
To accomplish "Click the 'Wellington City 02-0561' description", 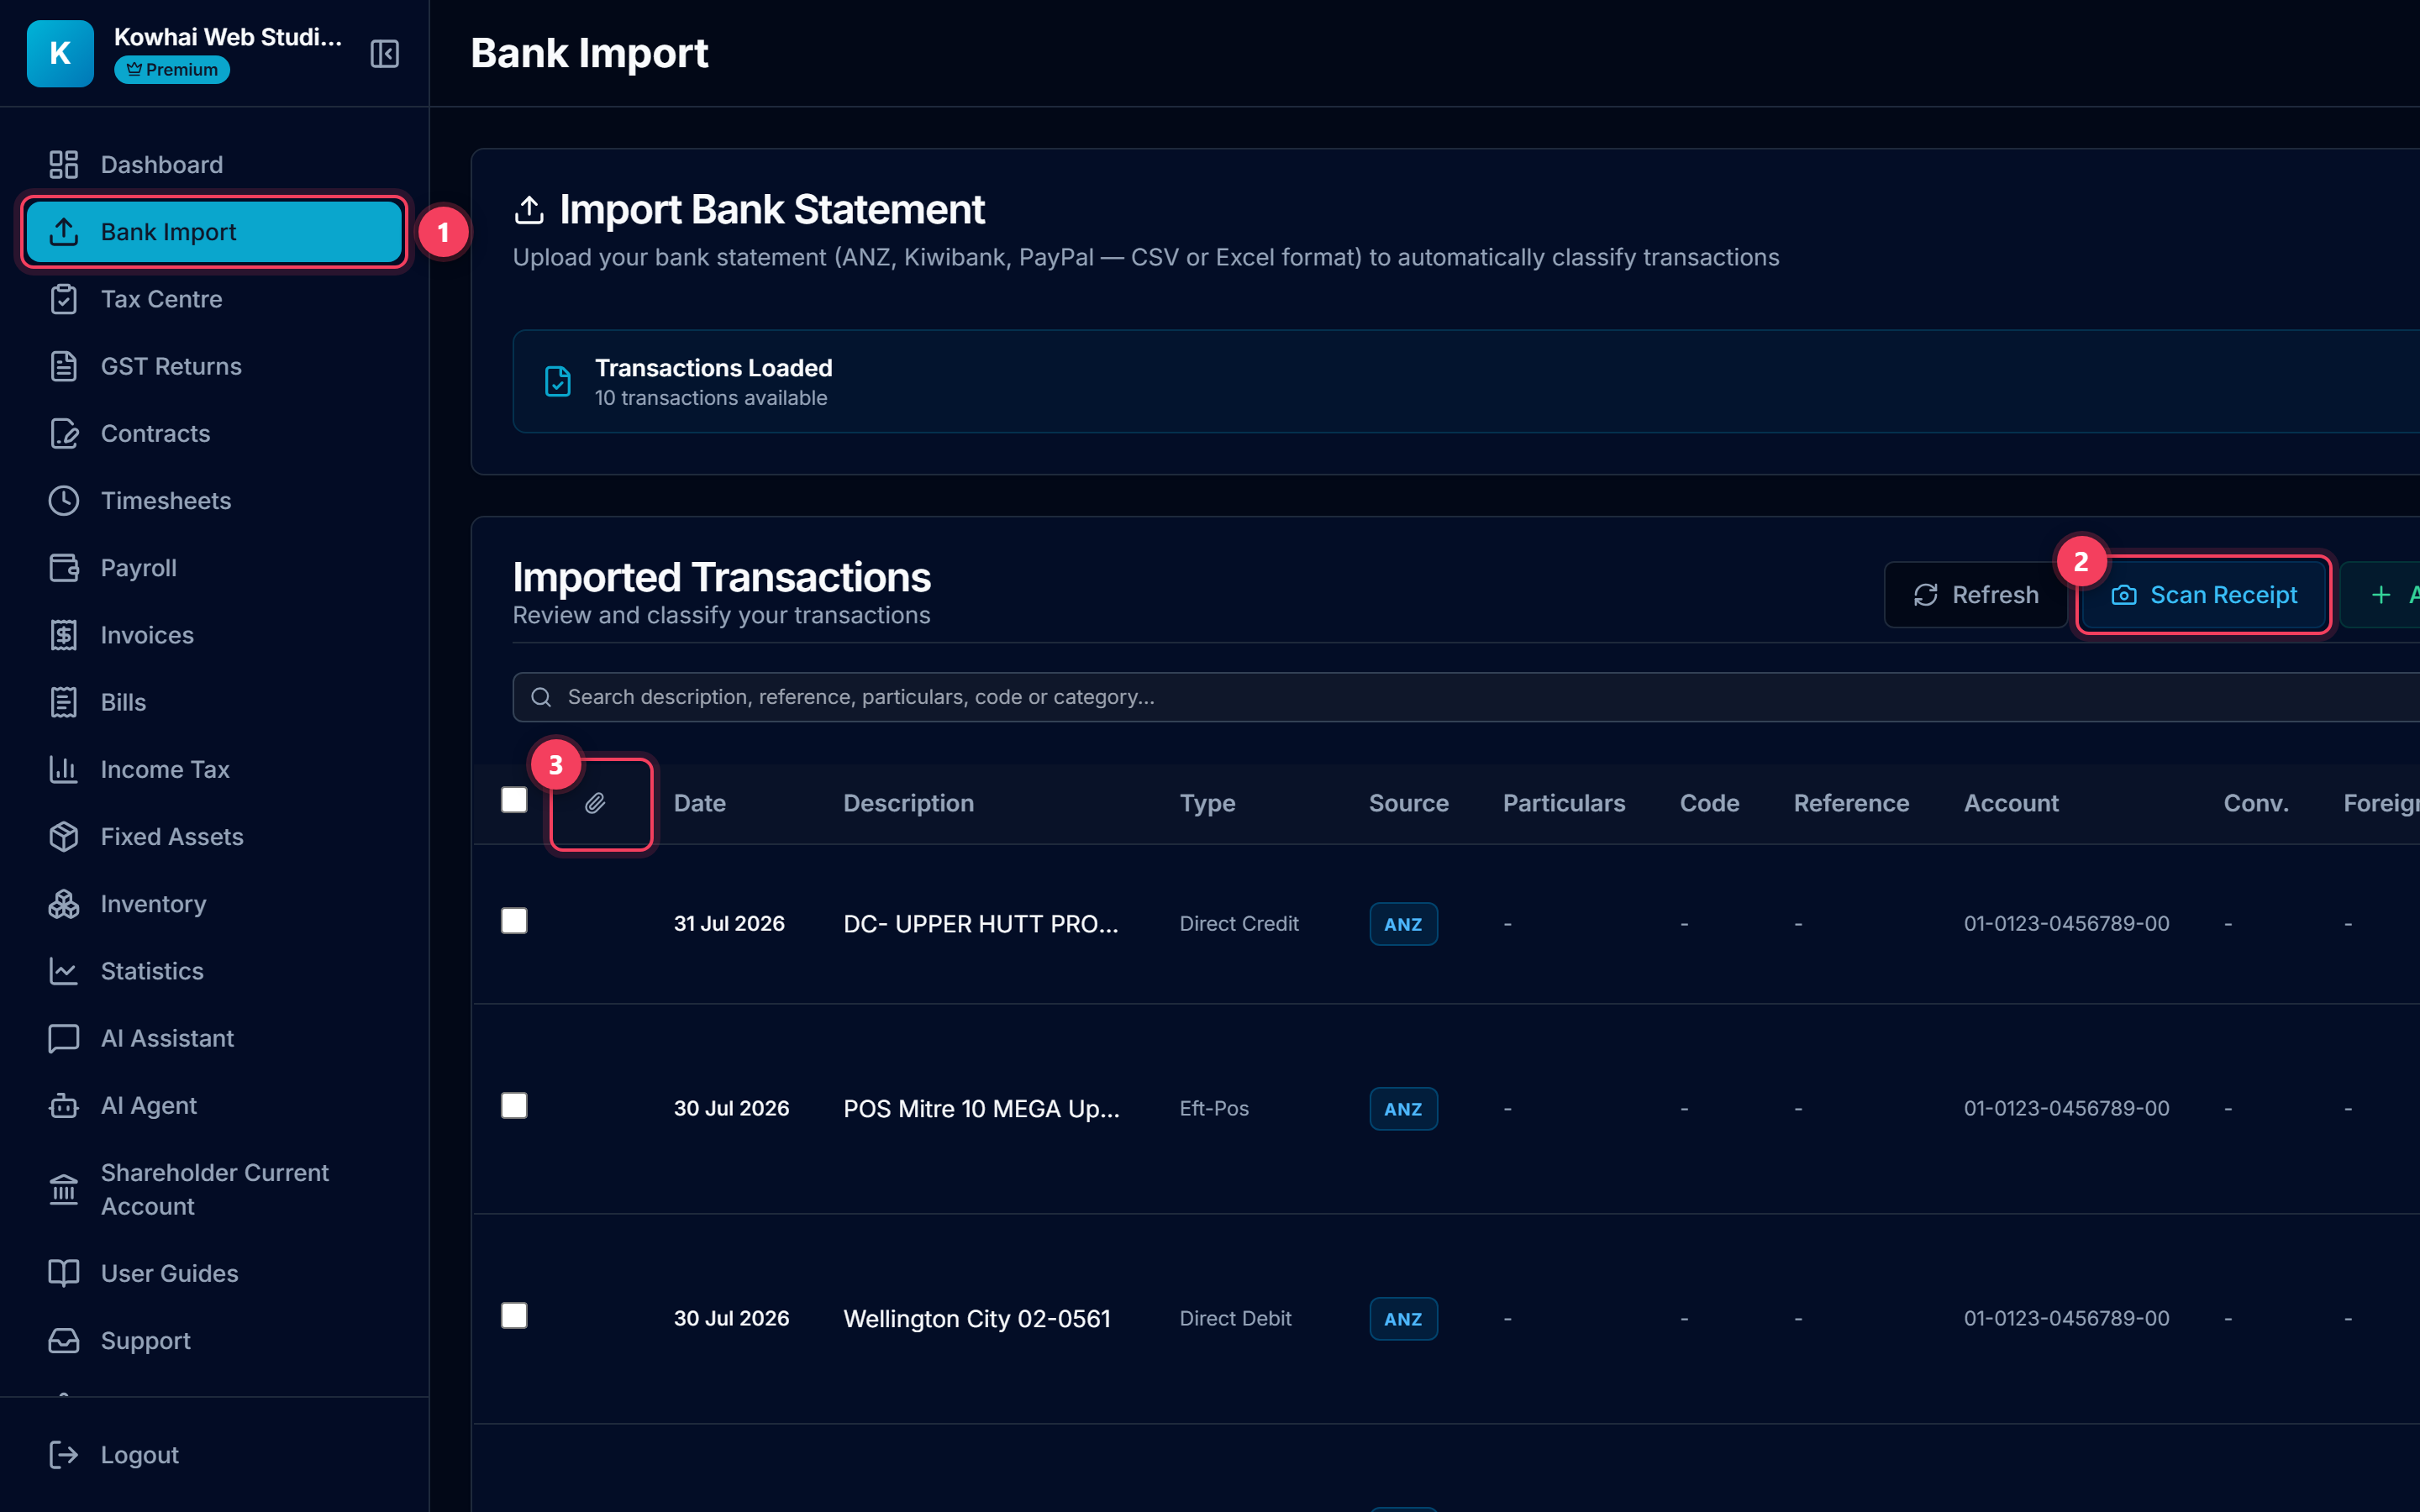I will (x=977, y=1319).
